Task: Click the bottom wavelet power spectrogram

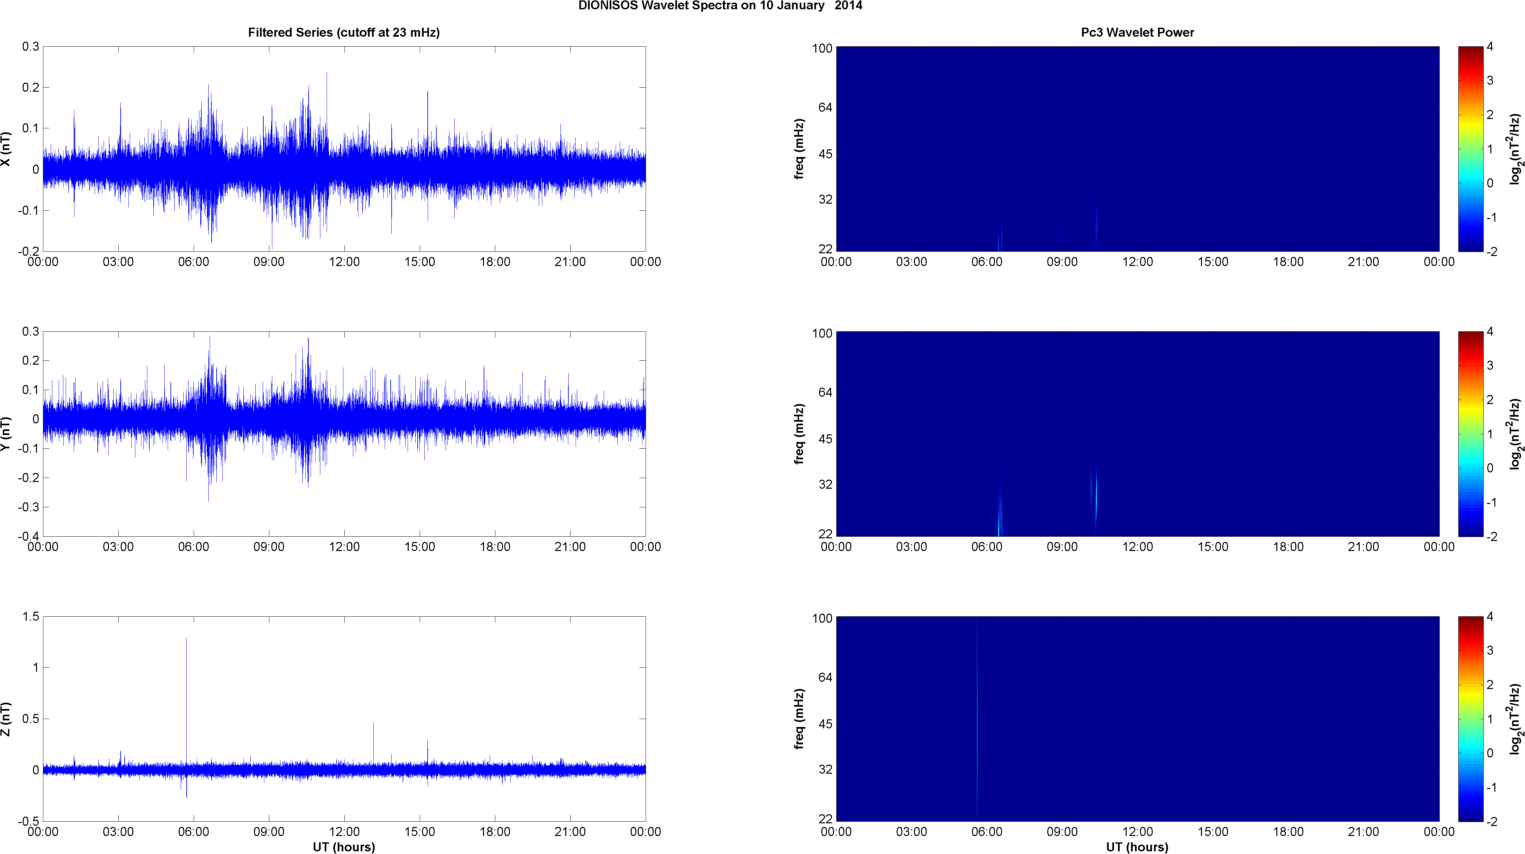Action: (x=1137, y=719)
